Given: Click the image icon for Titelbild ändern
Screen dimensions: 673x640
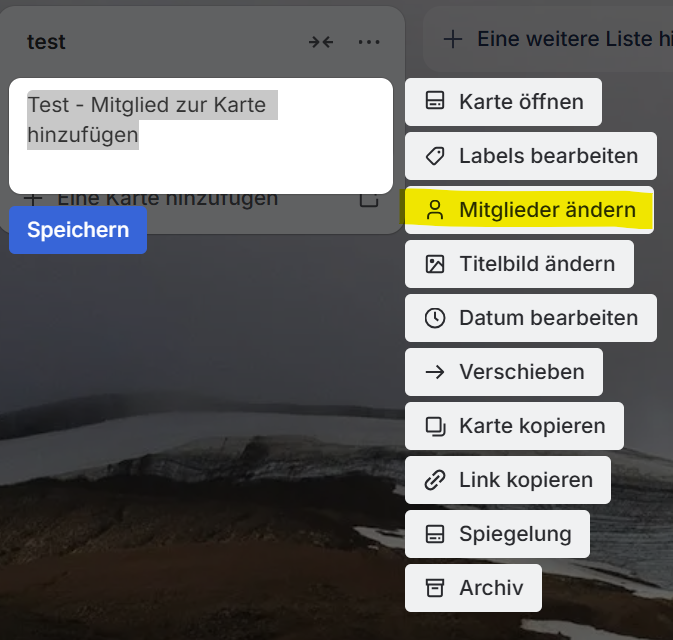Looking at the screenshot, I should coord(434,264).
